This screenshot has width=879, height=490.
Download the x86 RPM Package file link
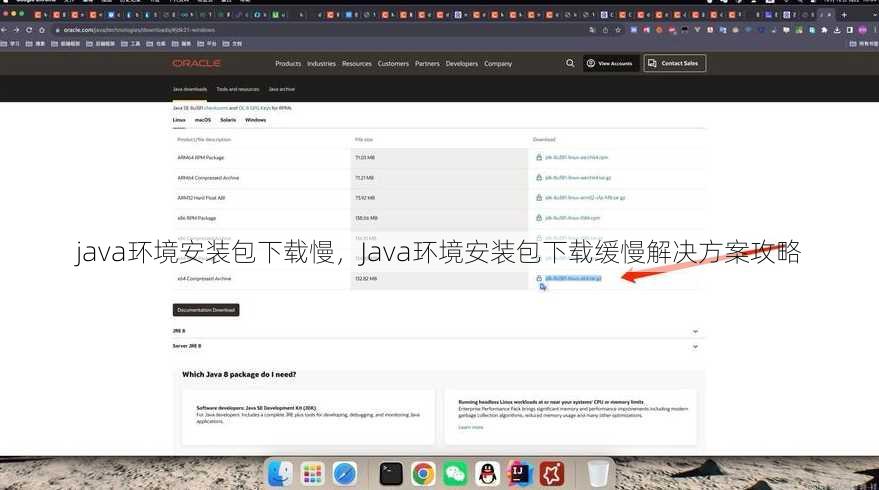coord(572,218)
